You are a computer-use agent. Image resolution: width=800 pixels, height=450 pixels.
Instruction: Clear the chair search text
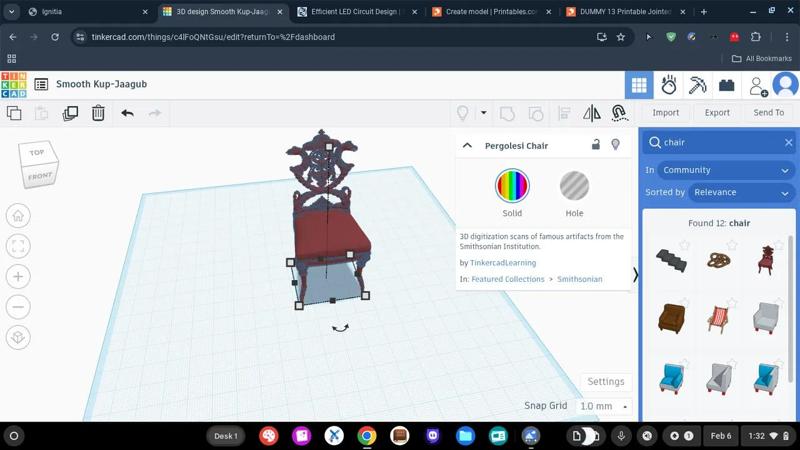(788, 142)
